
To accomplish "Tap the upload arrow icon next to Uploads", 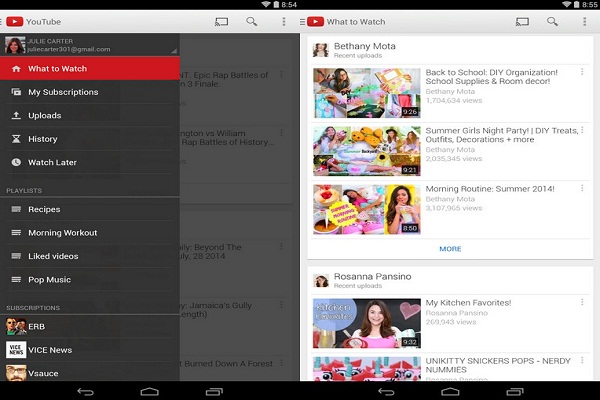I will 16,115.
